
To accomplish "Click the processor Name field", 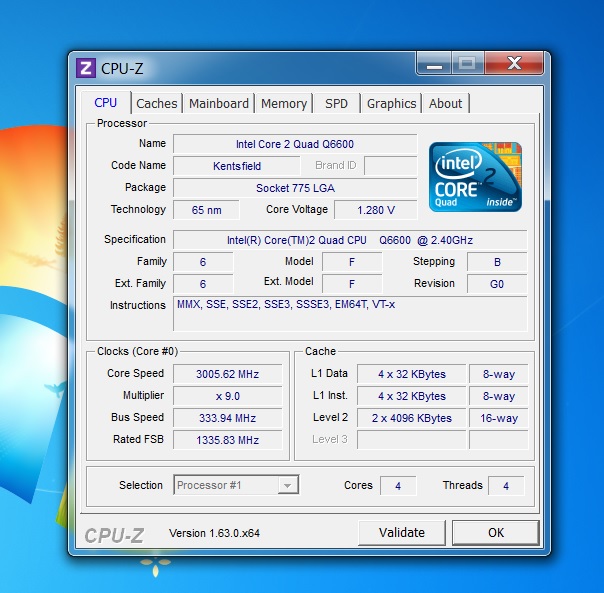I will (x=294, y=144).
